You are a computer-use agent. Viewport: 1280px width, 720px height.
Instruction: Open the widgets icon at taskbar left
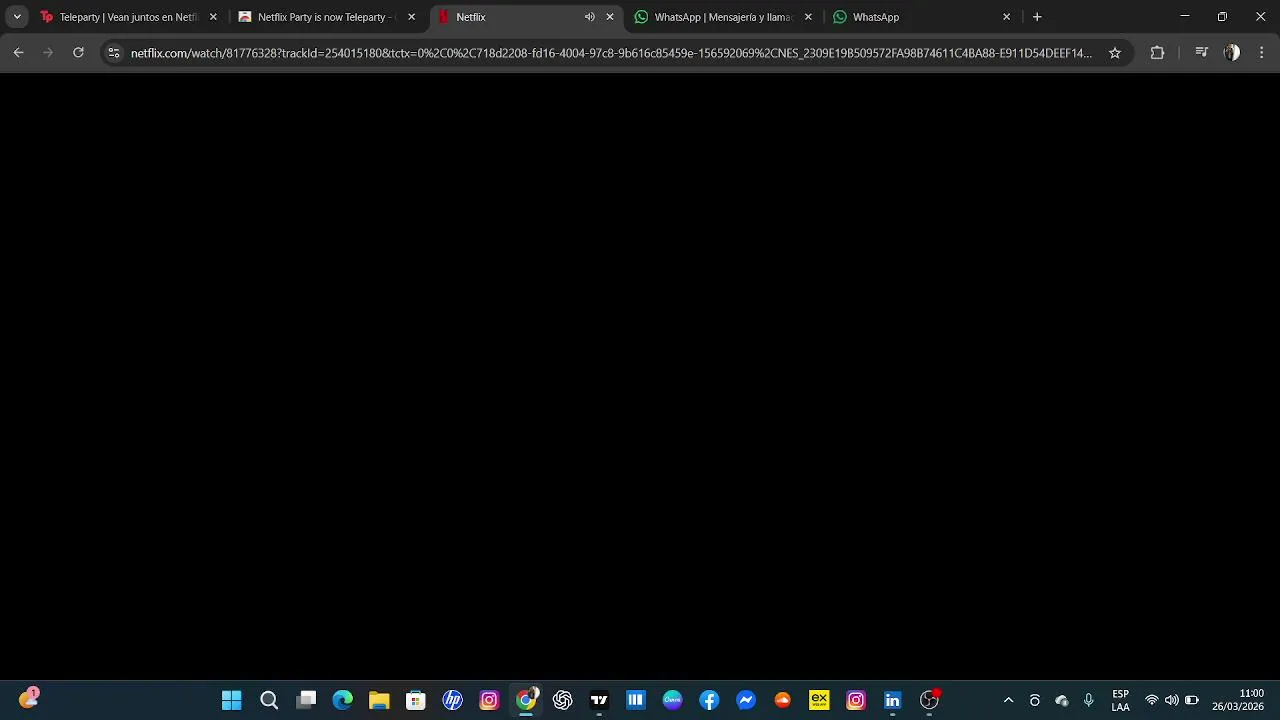coord(29,699)
